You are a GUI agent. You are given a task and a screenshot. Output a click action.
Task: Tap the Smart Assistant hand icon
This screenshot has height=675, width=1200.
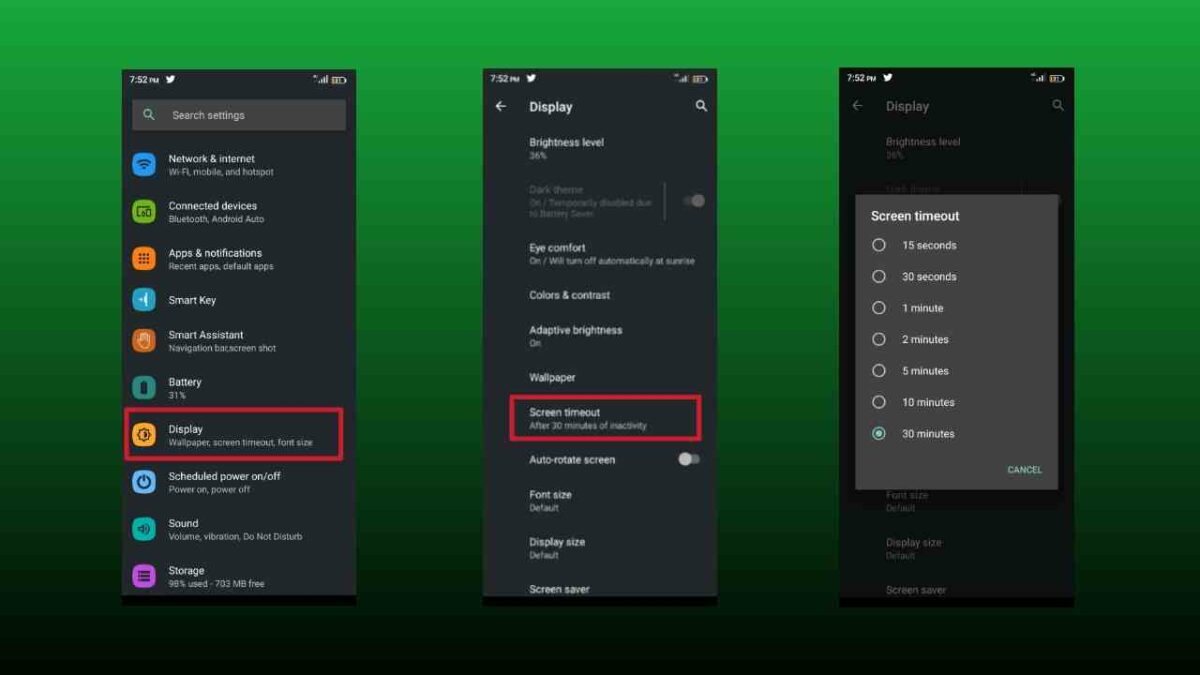tap(144, 341)
